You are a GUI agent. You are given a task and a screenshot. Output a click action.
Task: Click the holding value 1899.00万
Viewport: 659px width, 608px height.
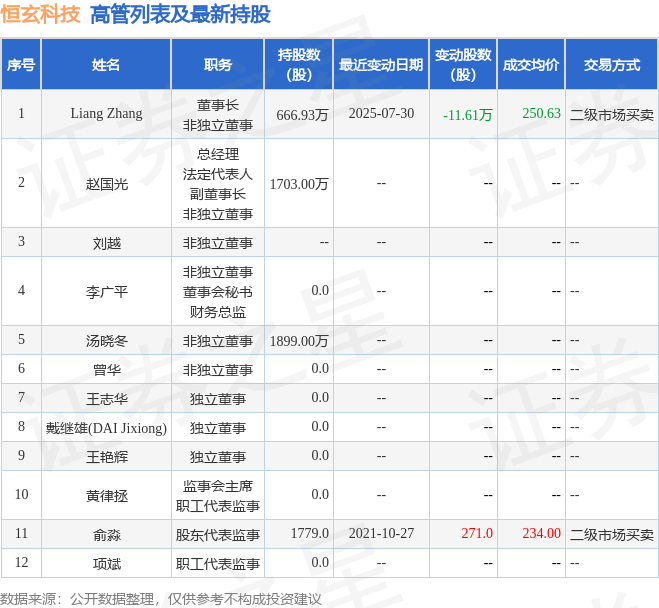(299, 341)
